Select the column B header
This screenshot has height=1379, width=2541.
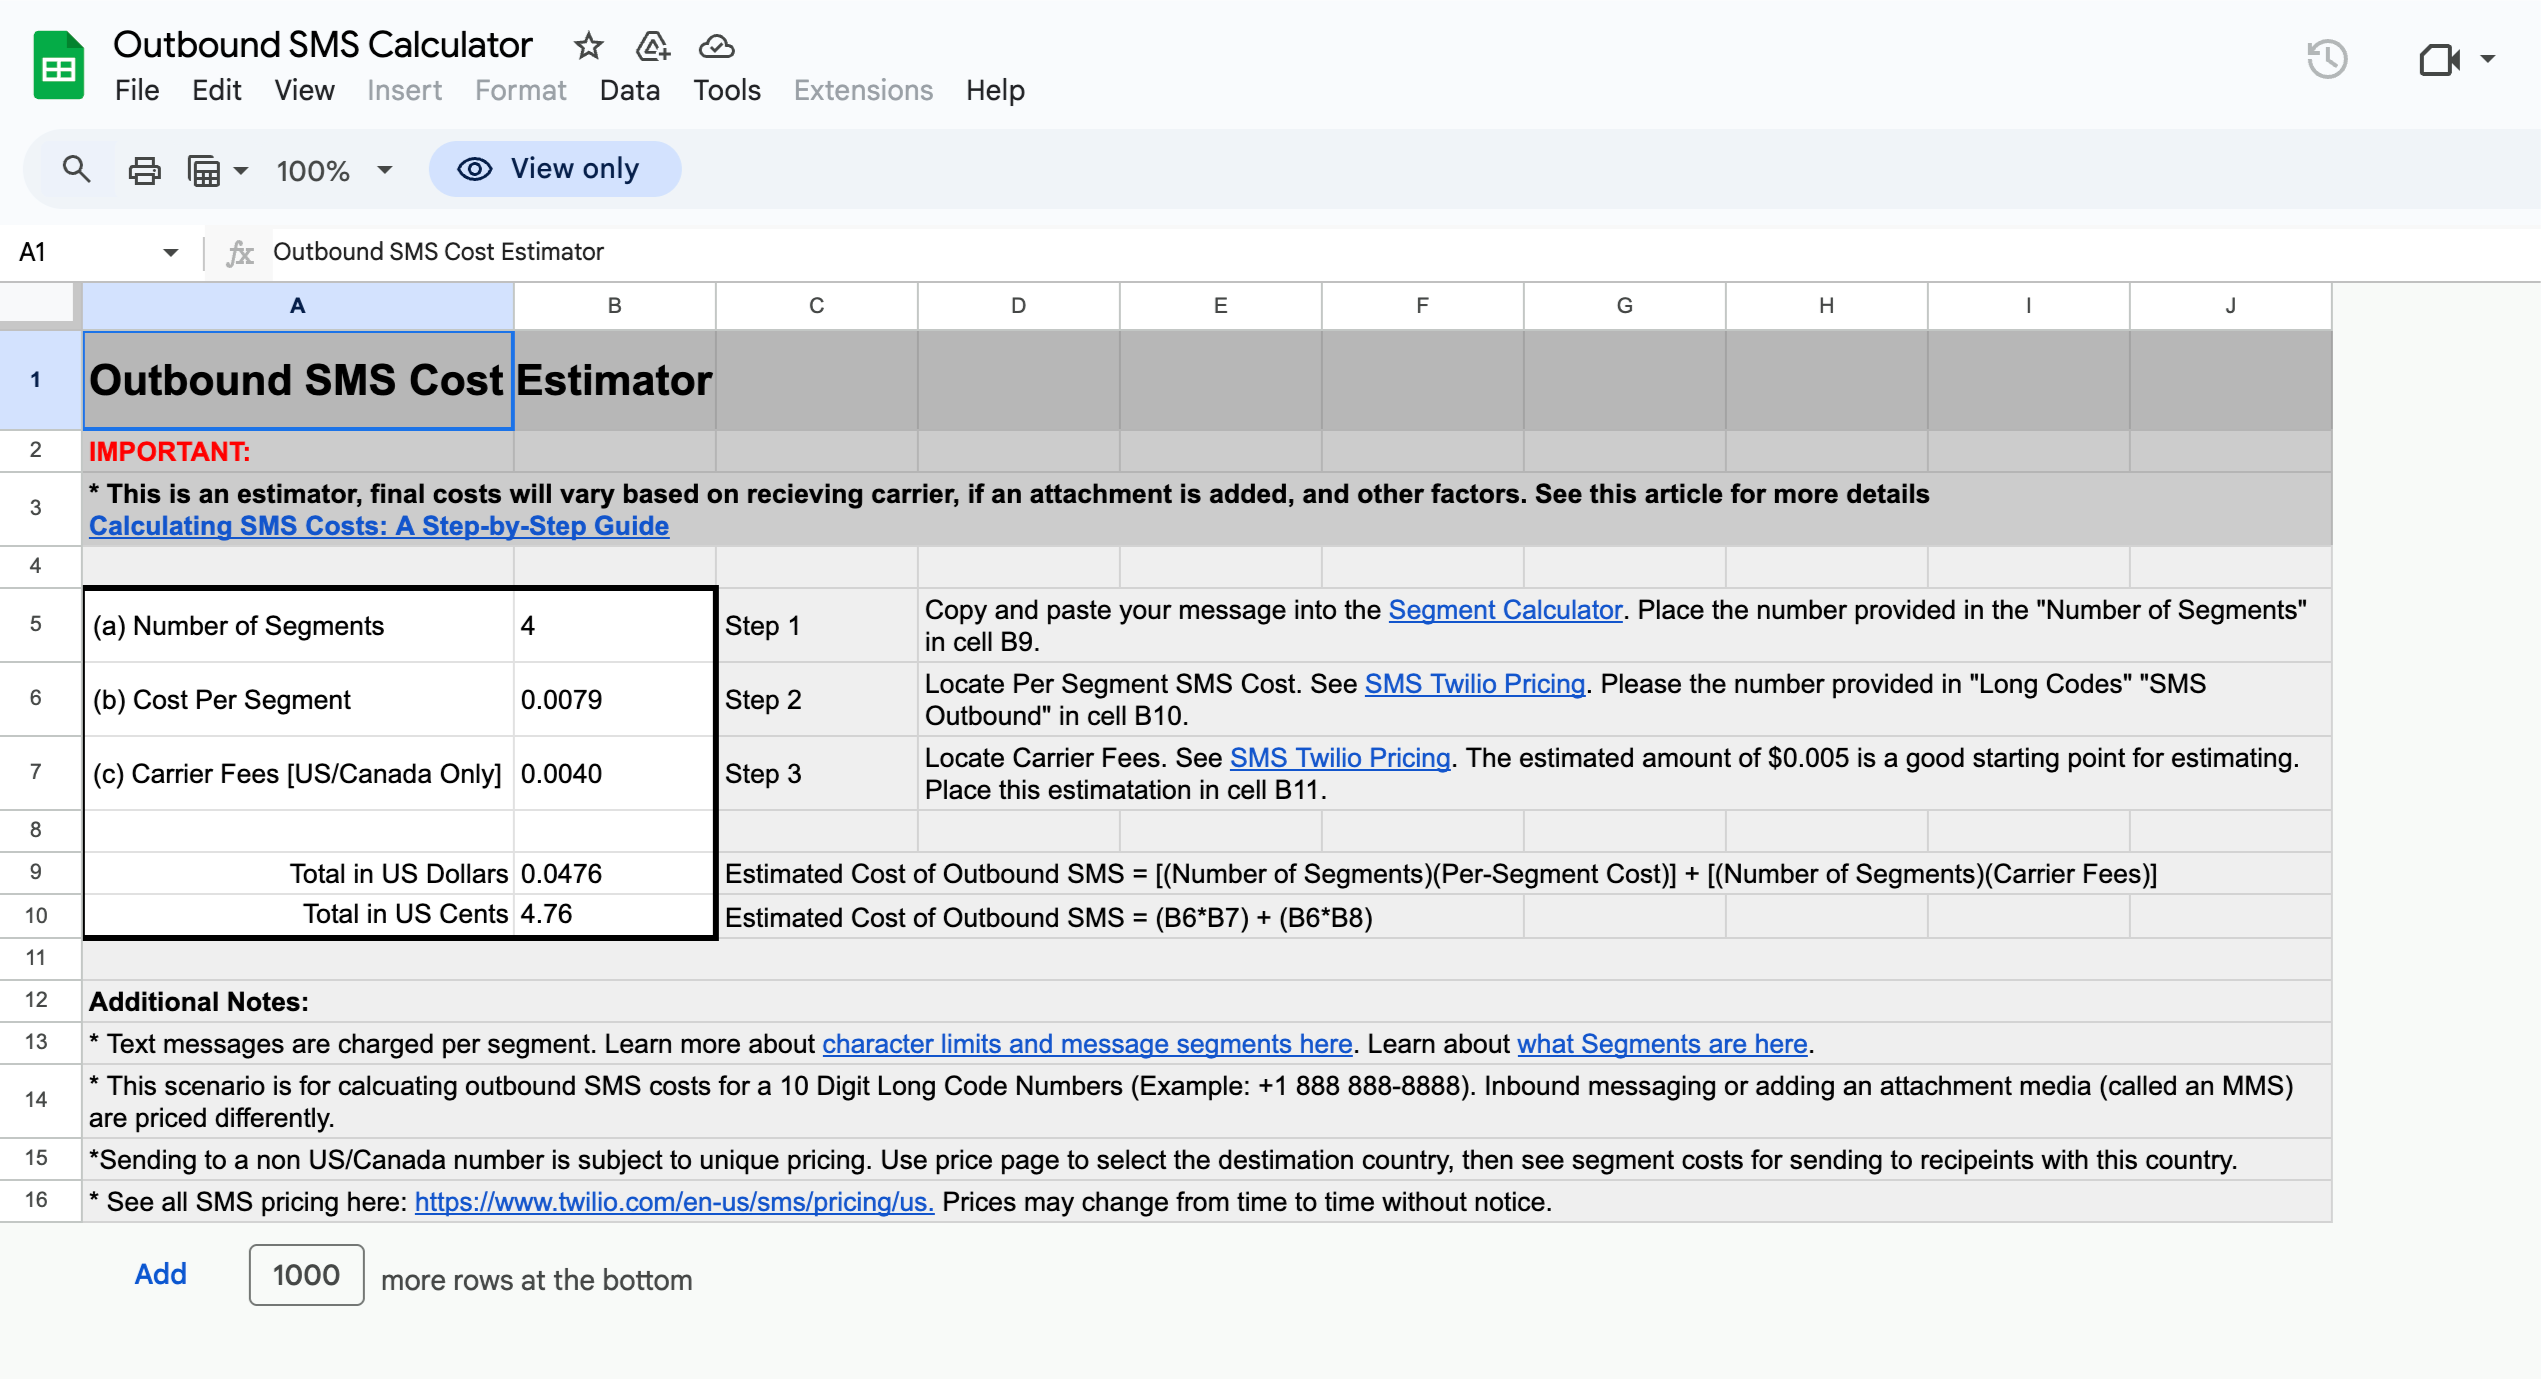[614, 306]
